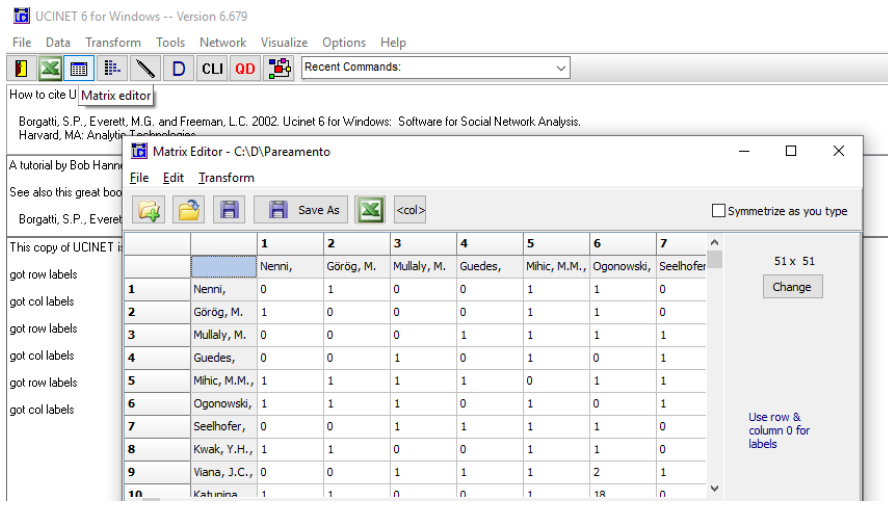Screen dimensions: 890x506
Task: Click the CLI command line button
Action: 212,68
